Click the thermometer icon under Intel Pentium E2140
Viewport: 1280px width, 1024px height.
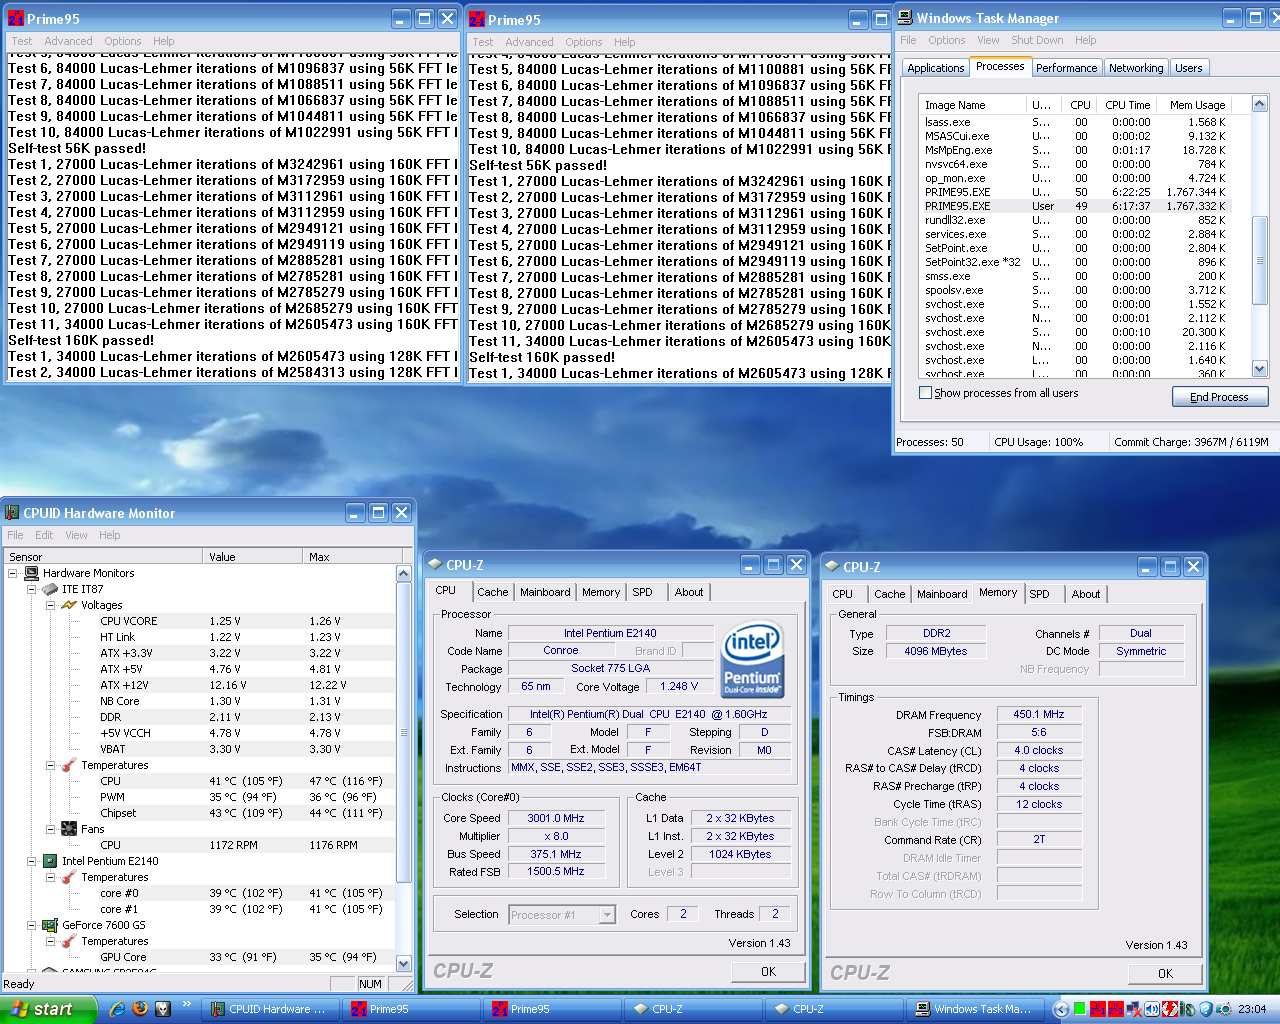[69, 877]
